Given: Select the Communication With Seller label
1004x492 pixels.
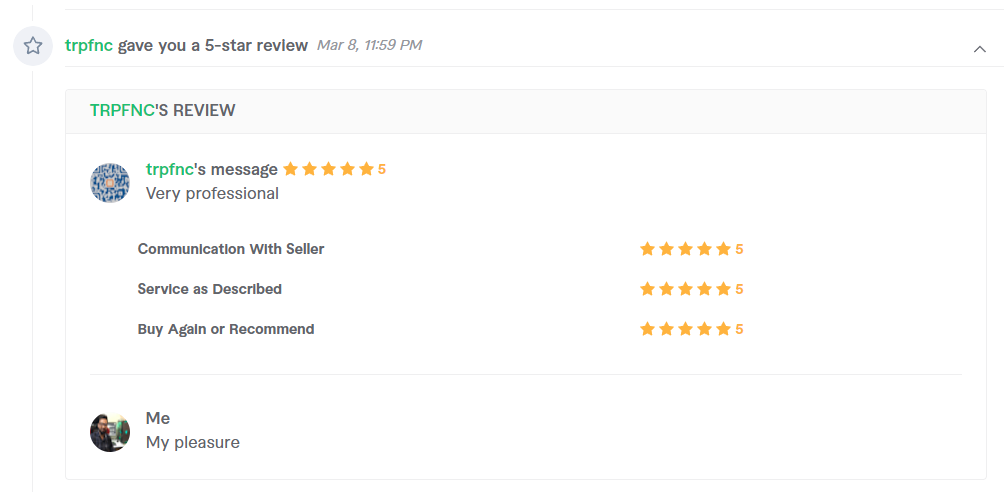Looking at the screenshot, I should (231, 249).
